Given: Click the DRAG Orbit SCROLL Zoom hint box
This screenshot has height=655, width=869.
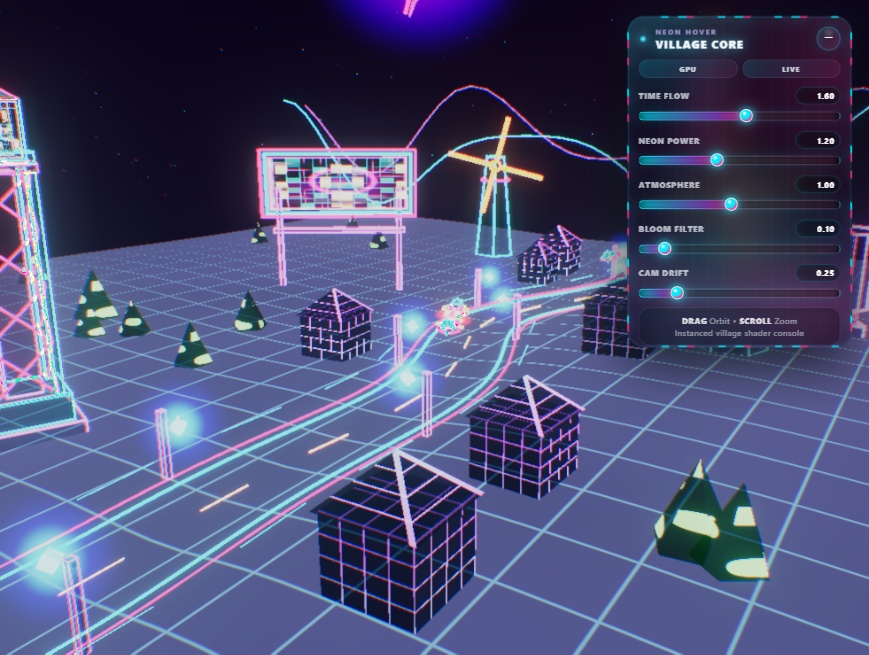Looking at the screenshot, I should [x=739, y=326].
